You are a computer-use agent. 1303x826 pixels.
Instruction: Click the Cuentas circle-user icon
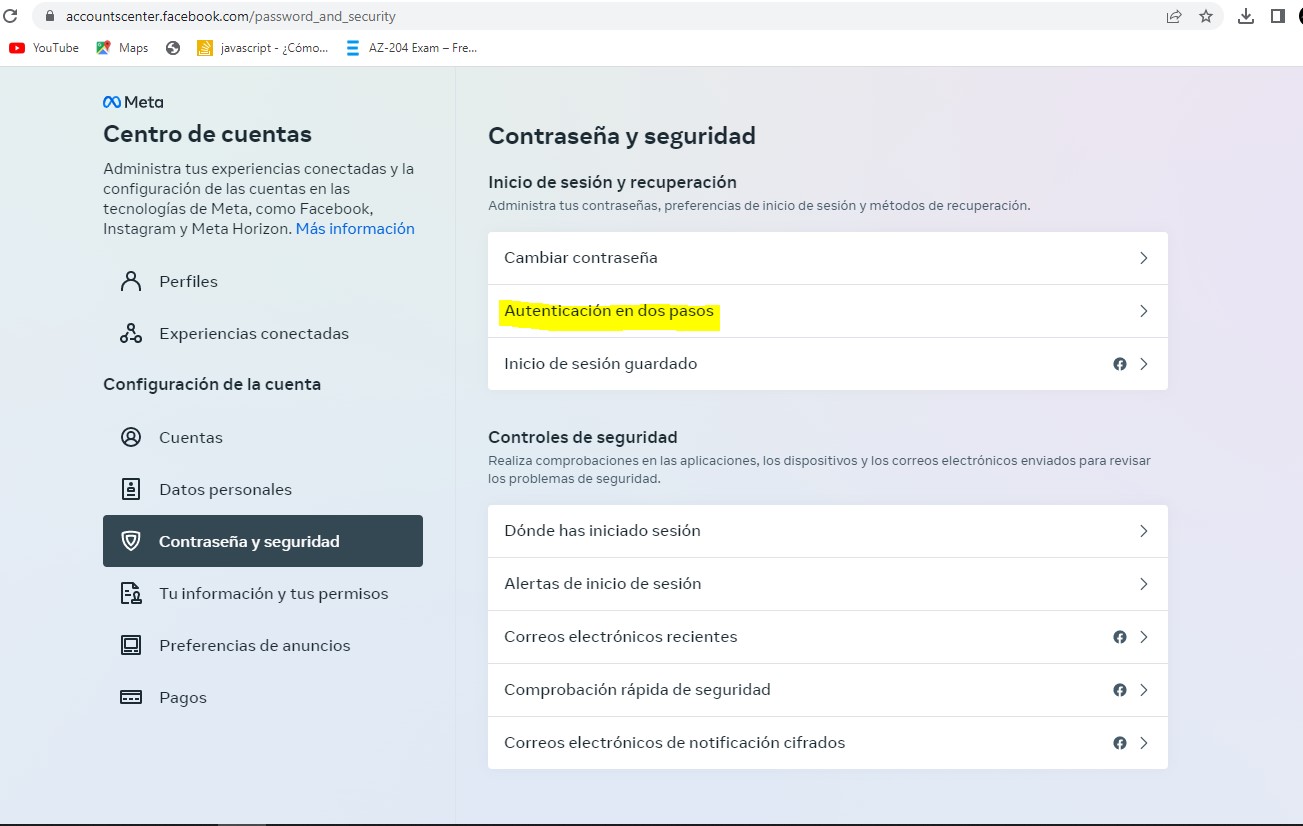pos(131,437)
